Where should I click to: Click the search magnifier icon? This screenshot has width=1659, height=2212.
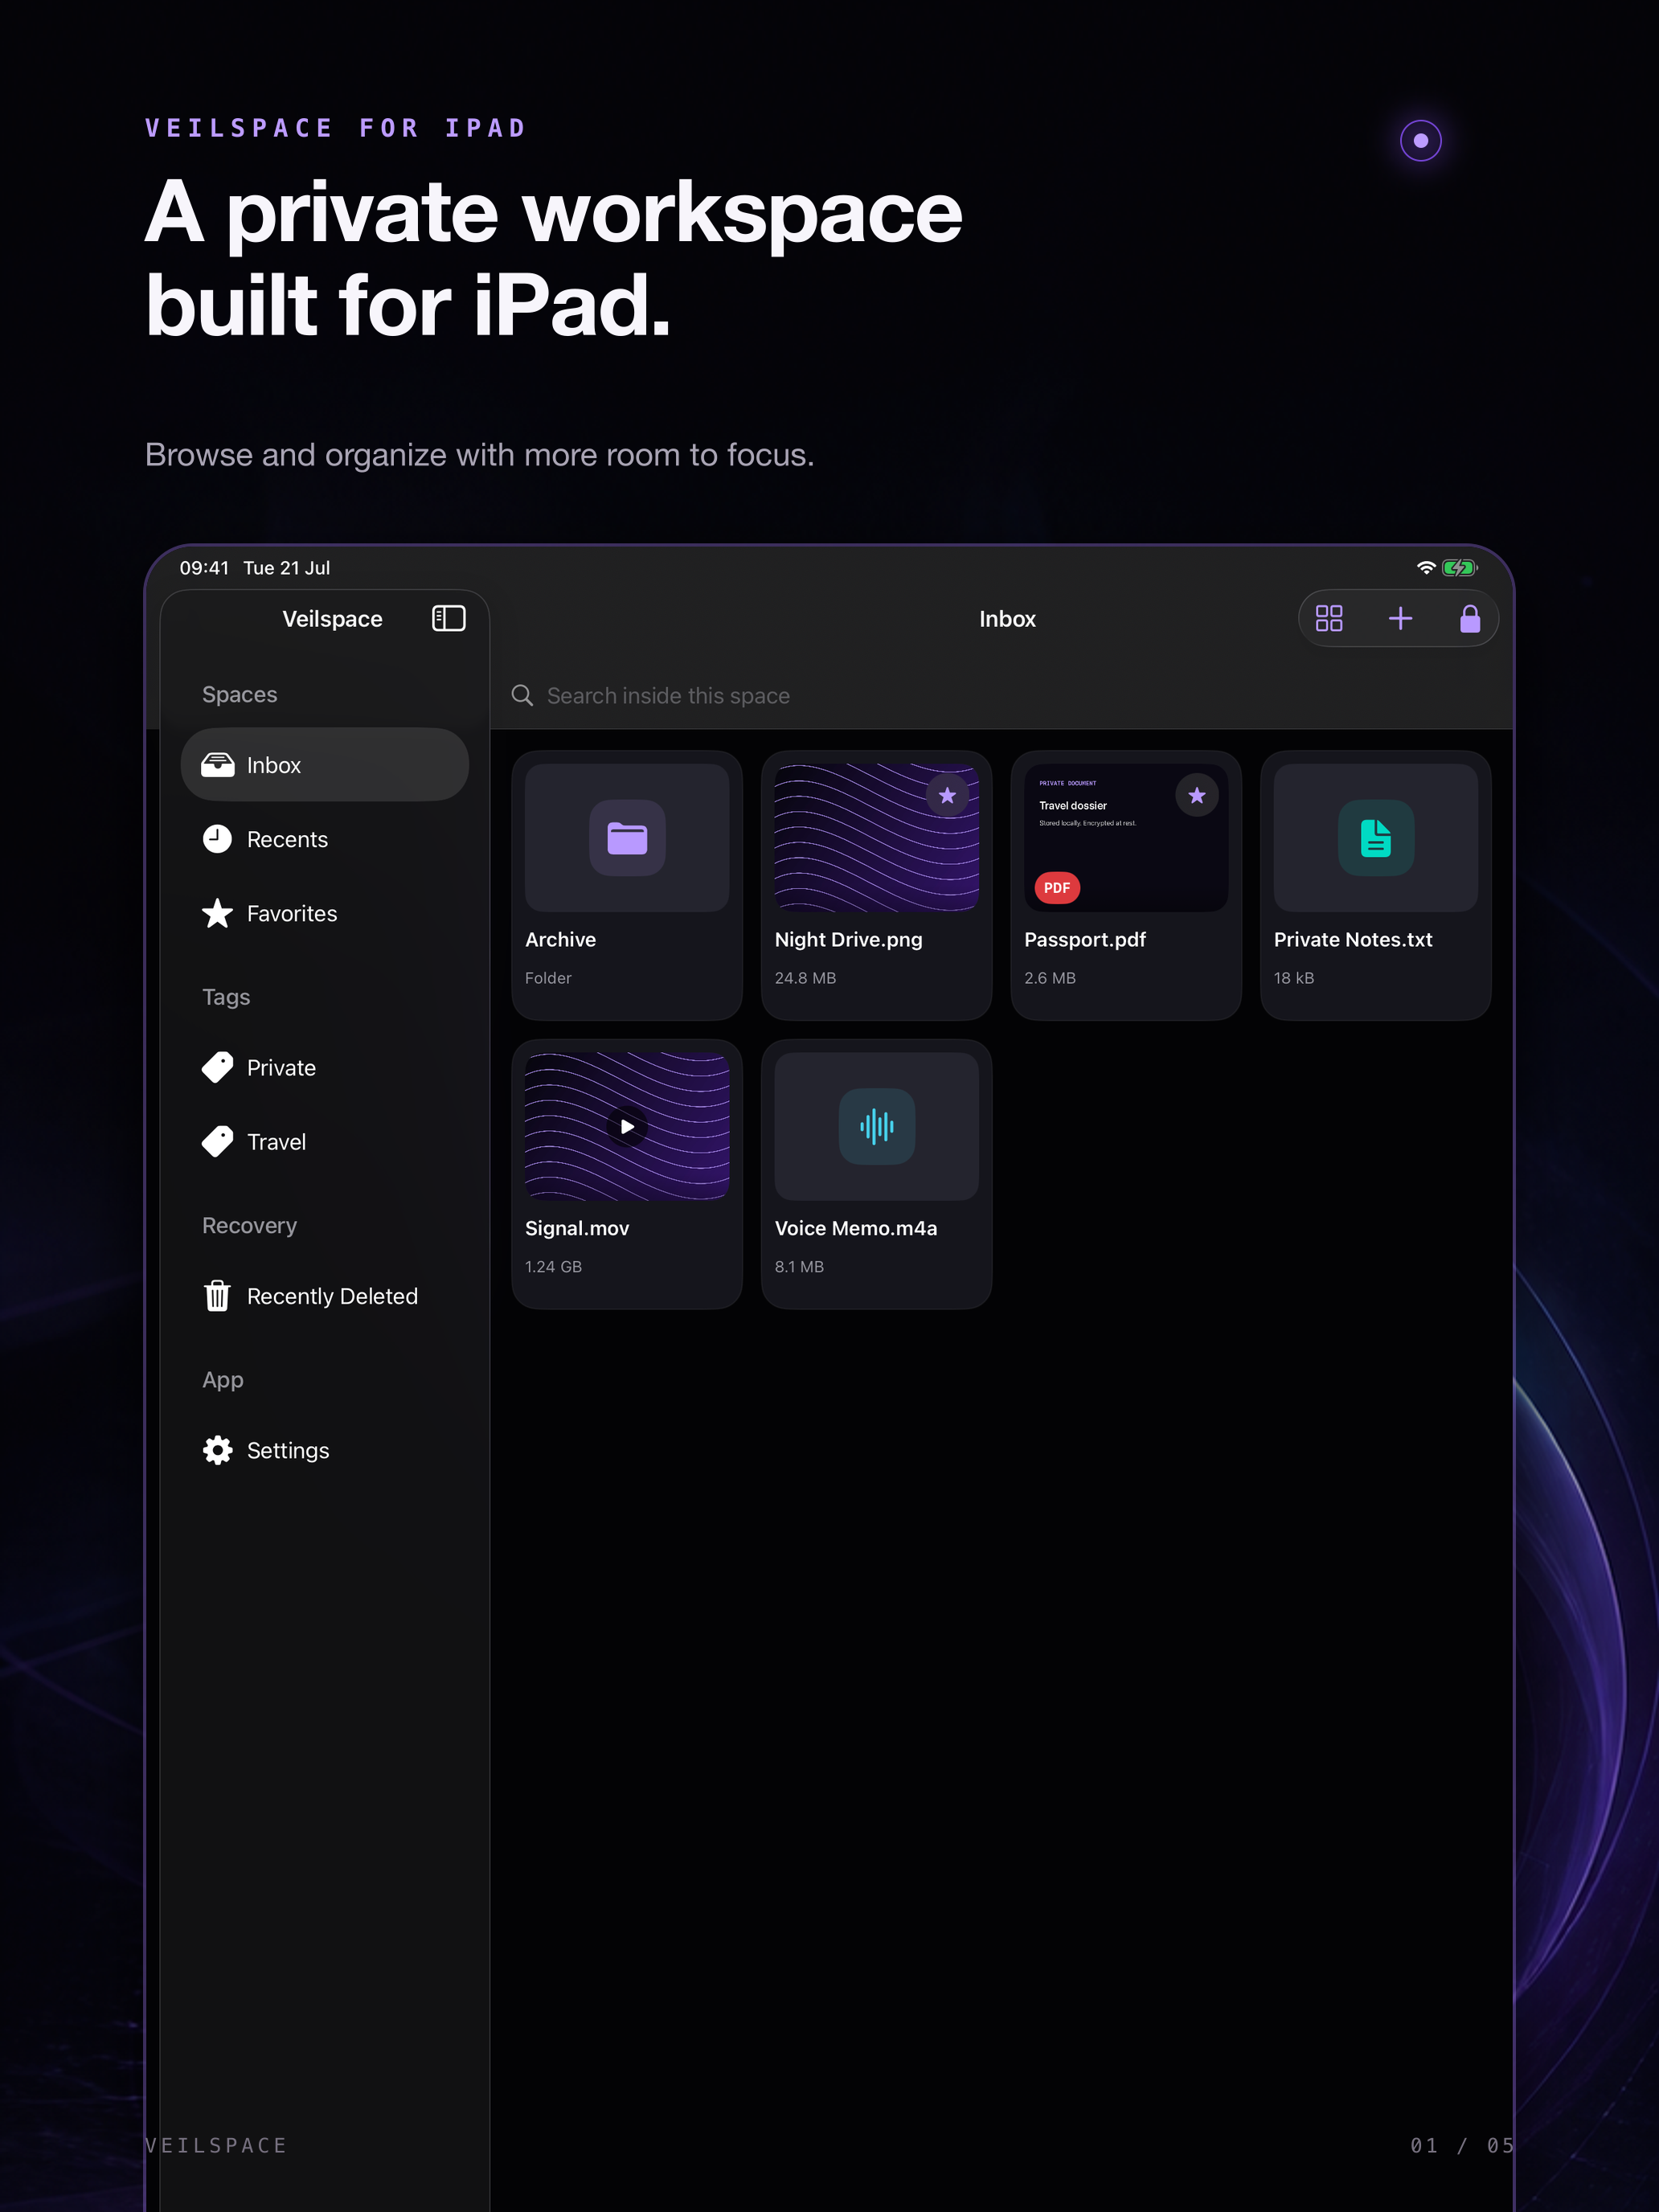point(522,695)
